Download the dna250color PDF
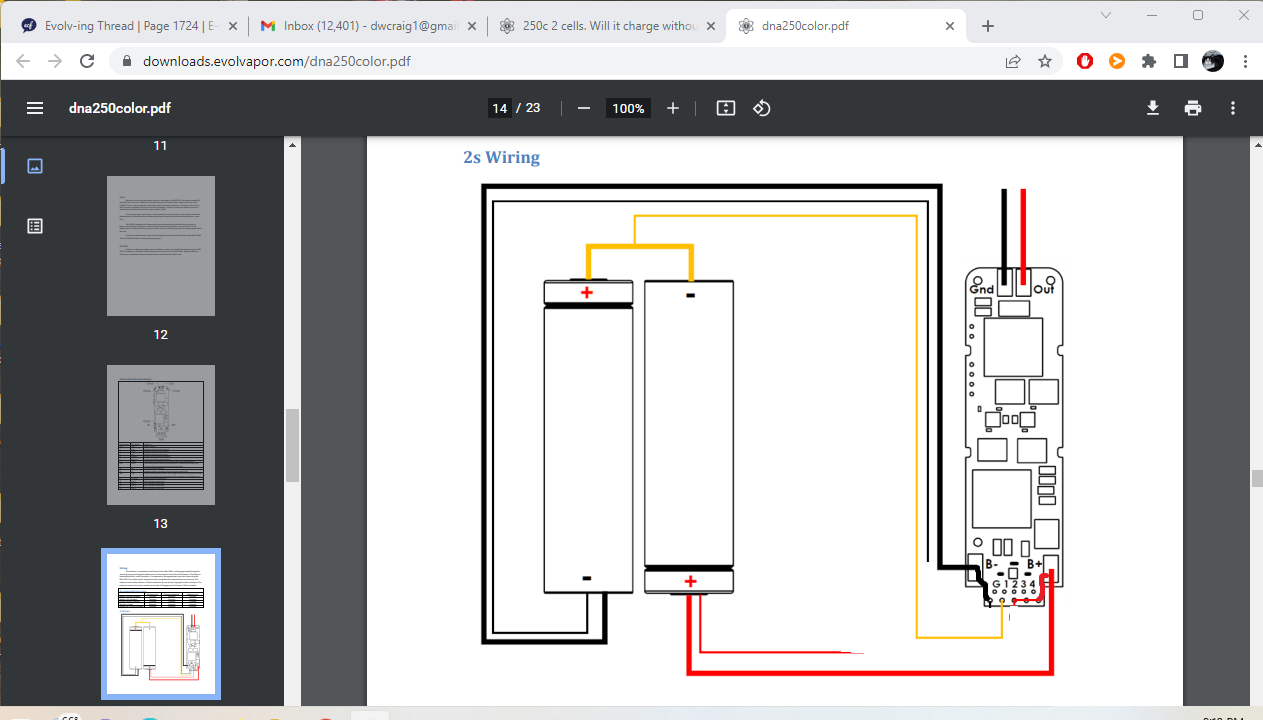 coord(1153,108)
